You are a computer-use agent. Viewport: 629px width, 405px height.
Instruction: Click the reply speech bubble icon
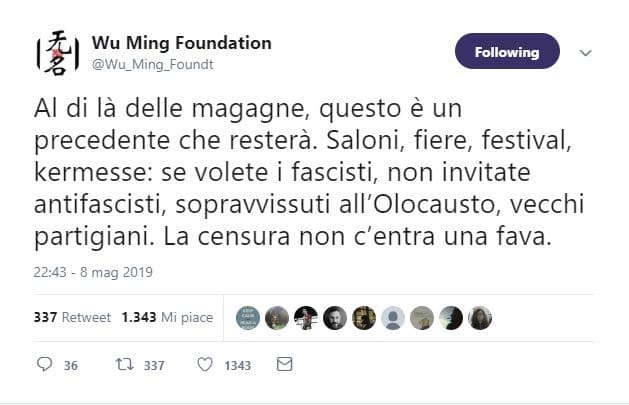[x=44, y=365]
